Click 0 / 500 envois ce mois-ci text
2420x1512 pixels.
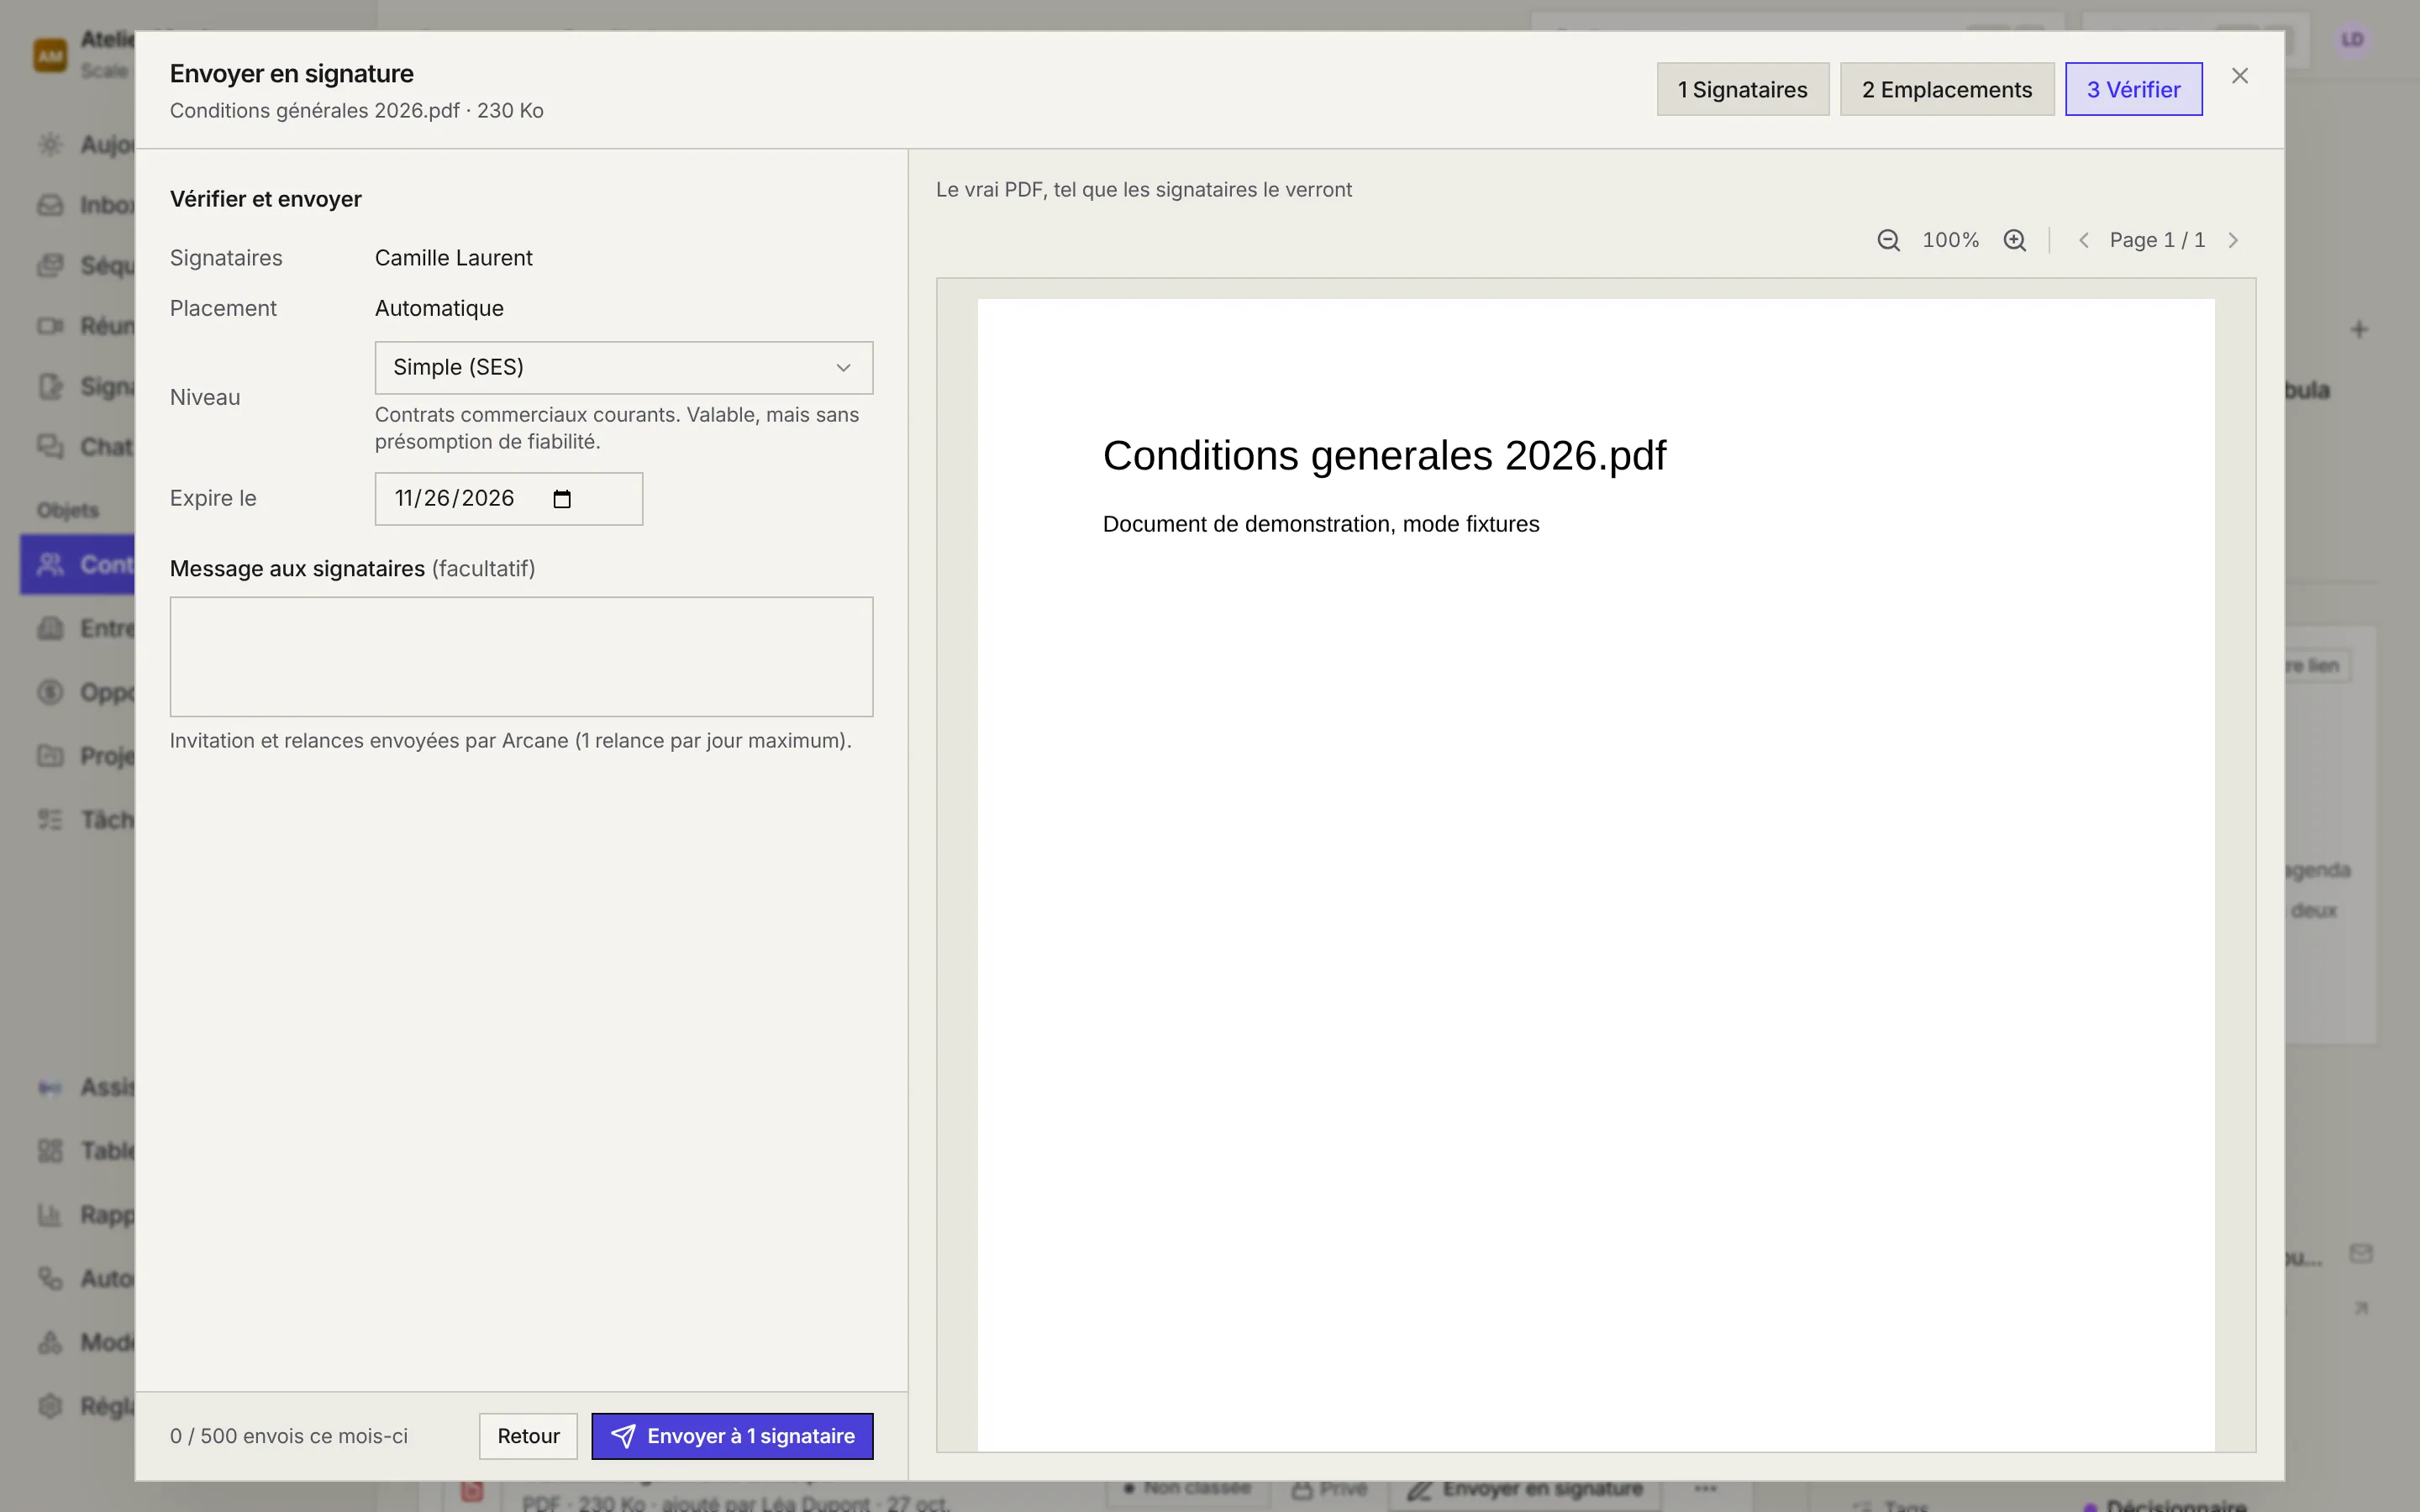288,1436
